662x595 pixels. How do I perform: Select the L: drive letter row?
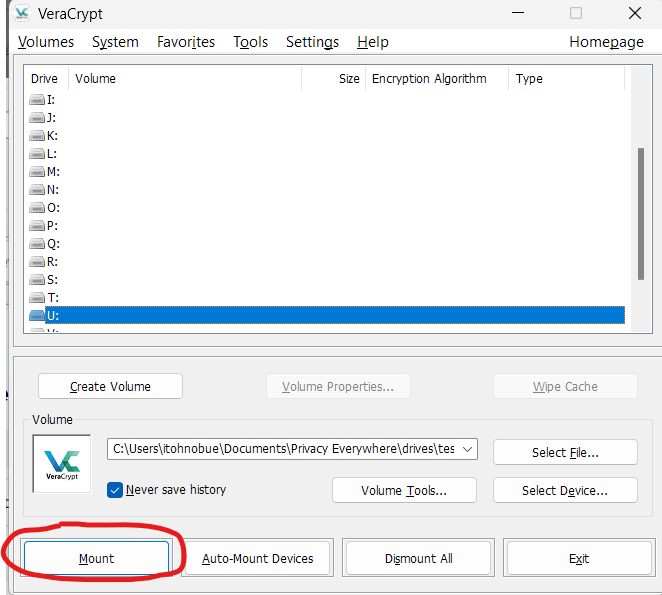(x=327, y=154)
